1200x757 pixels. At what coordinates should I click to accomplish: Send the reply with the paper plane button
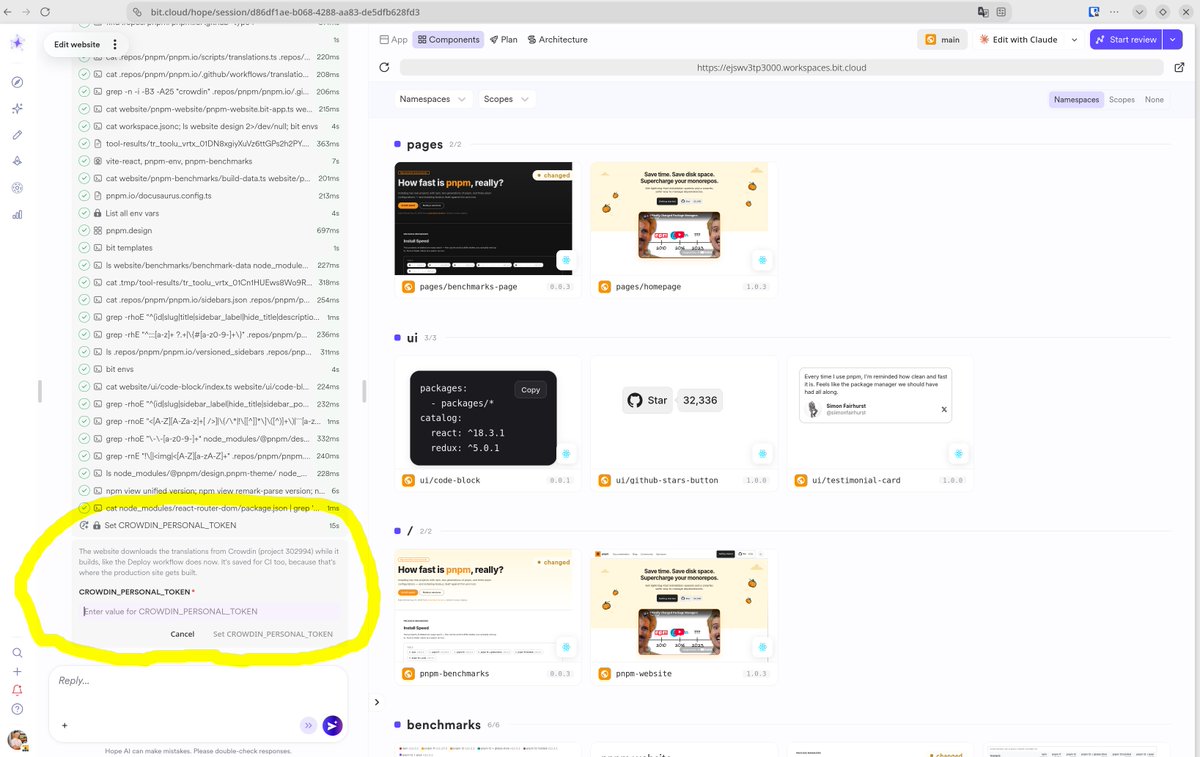click(x=332, y=726)
